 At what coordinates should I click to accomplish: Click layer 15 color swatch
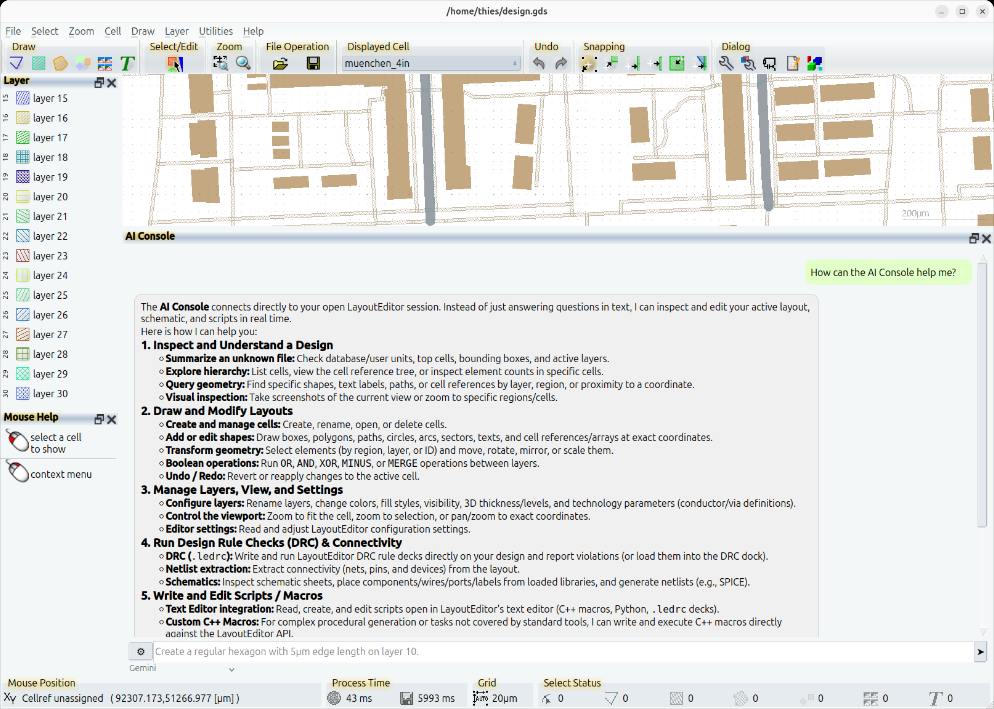point(23,98)
